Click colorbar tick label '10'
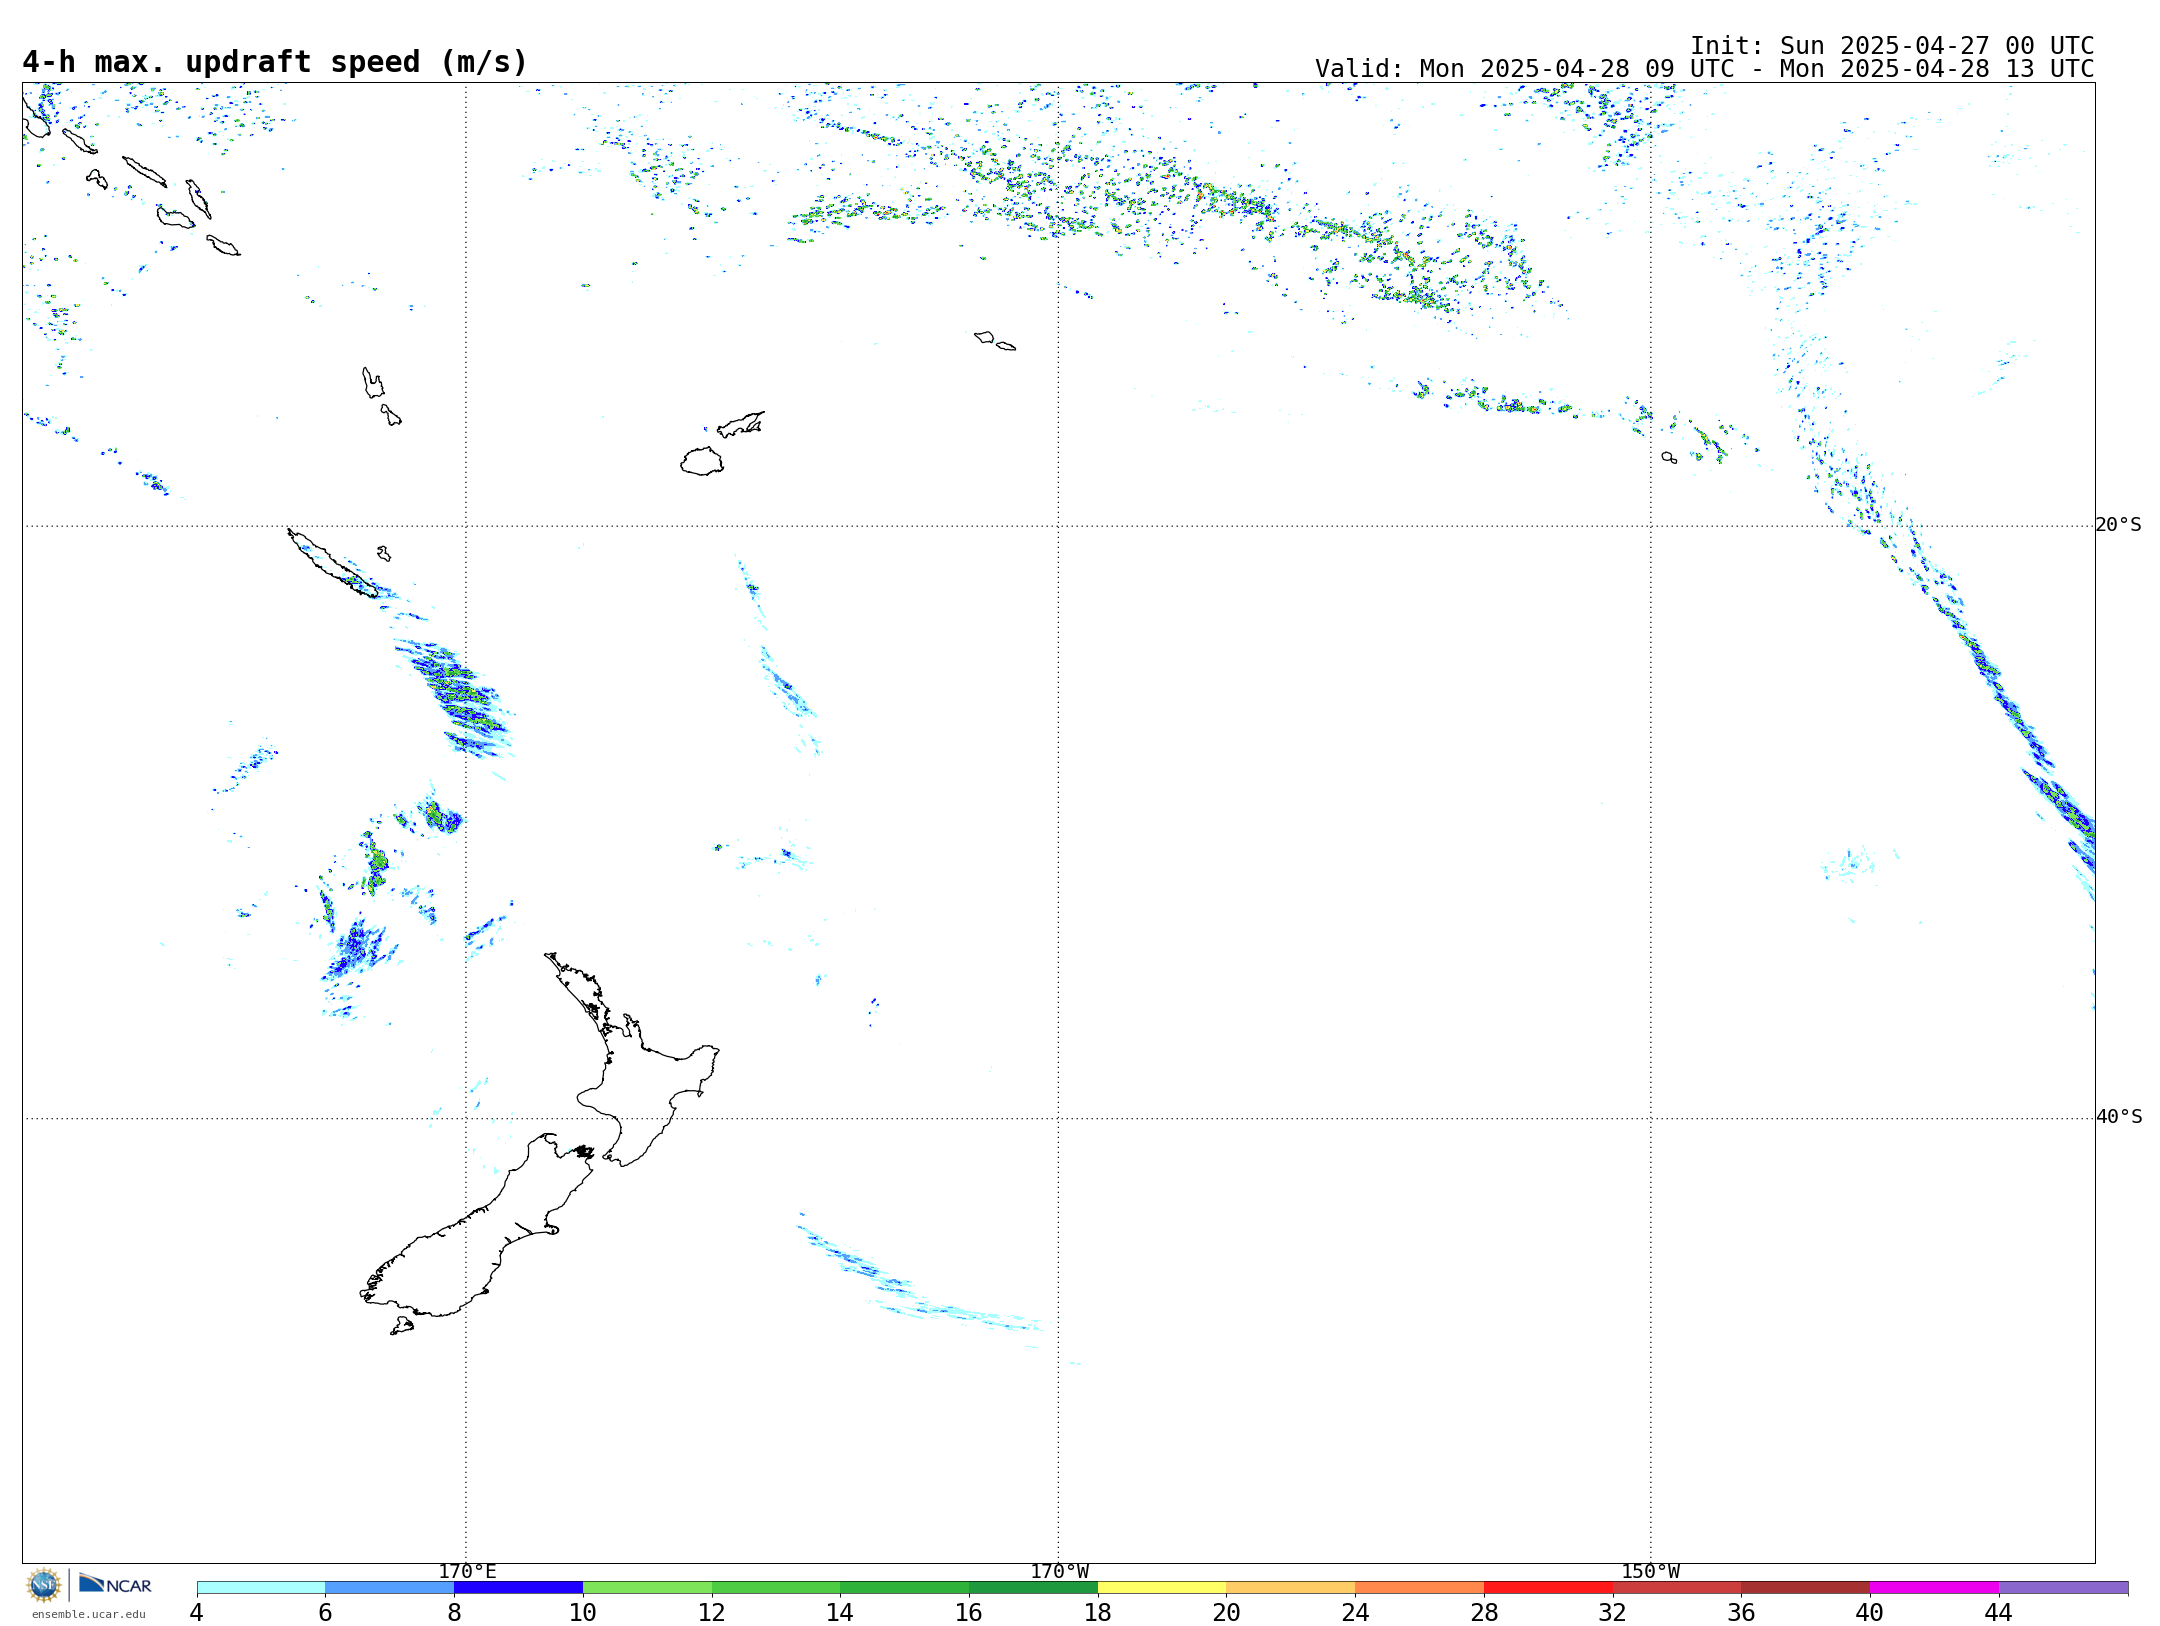This screenshot has width=2160, height=1626. (583, 1612)
